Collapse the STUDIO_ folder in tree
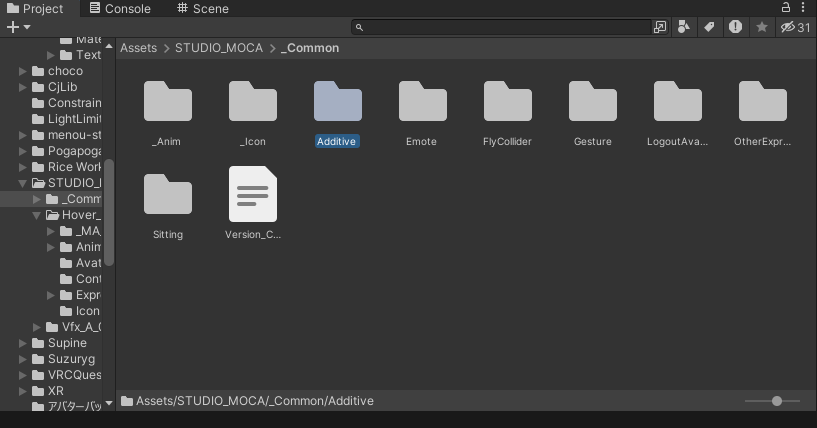Viewport: 817px width, 428px height. 24,183
